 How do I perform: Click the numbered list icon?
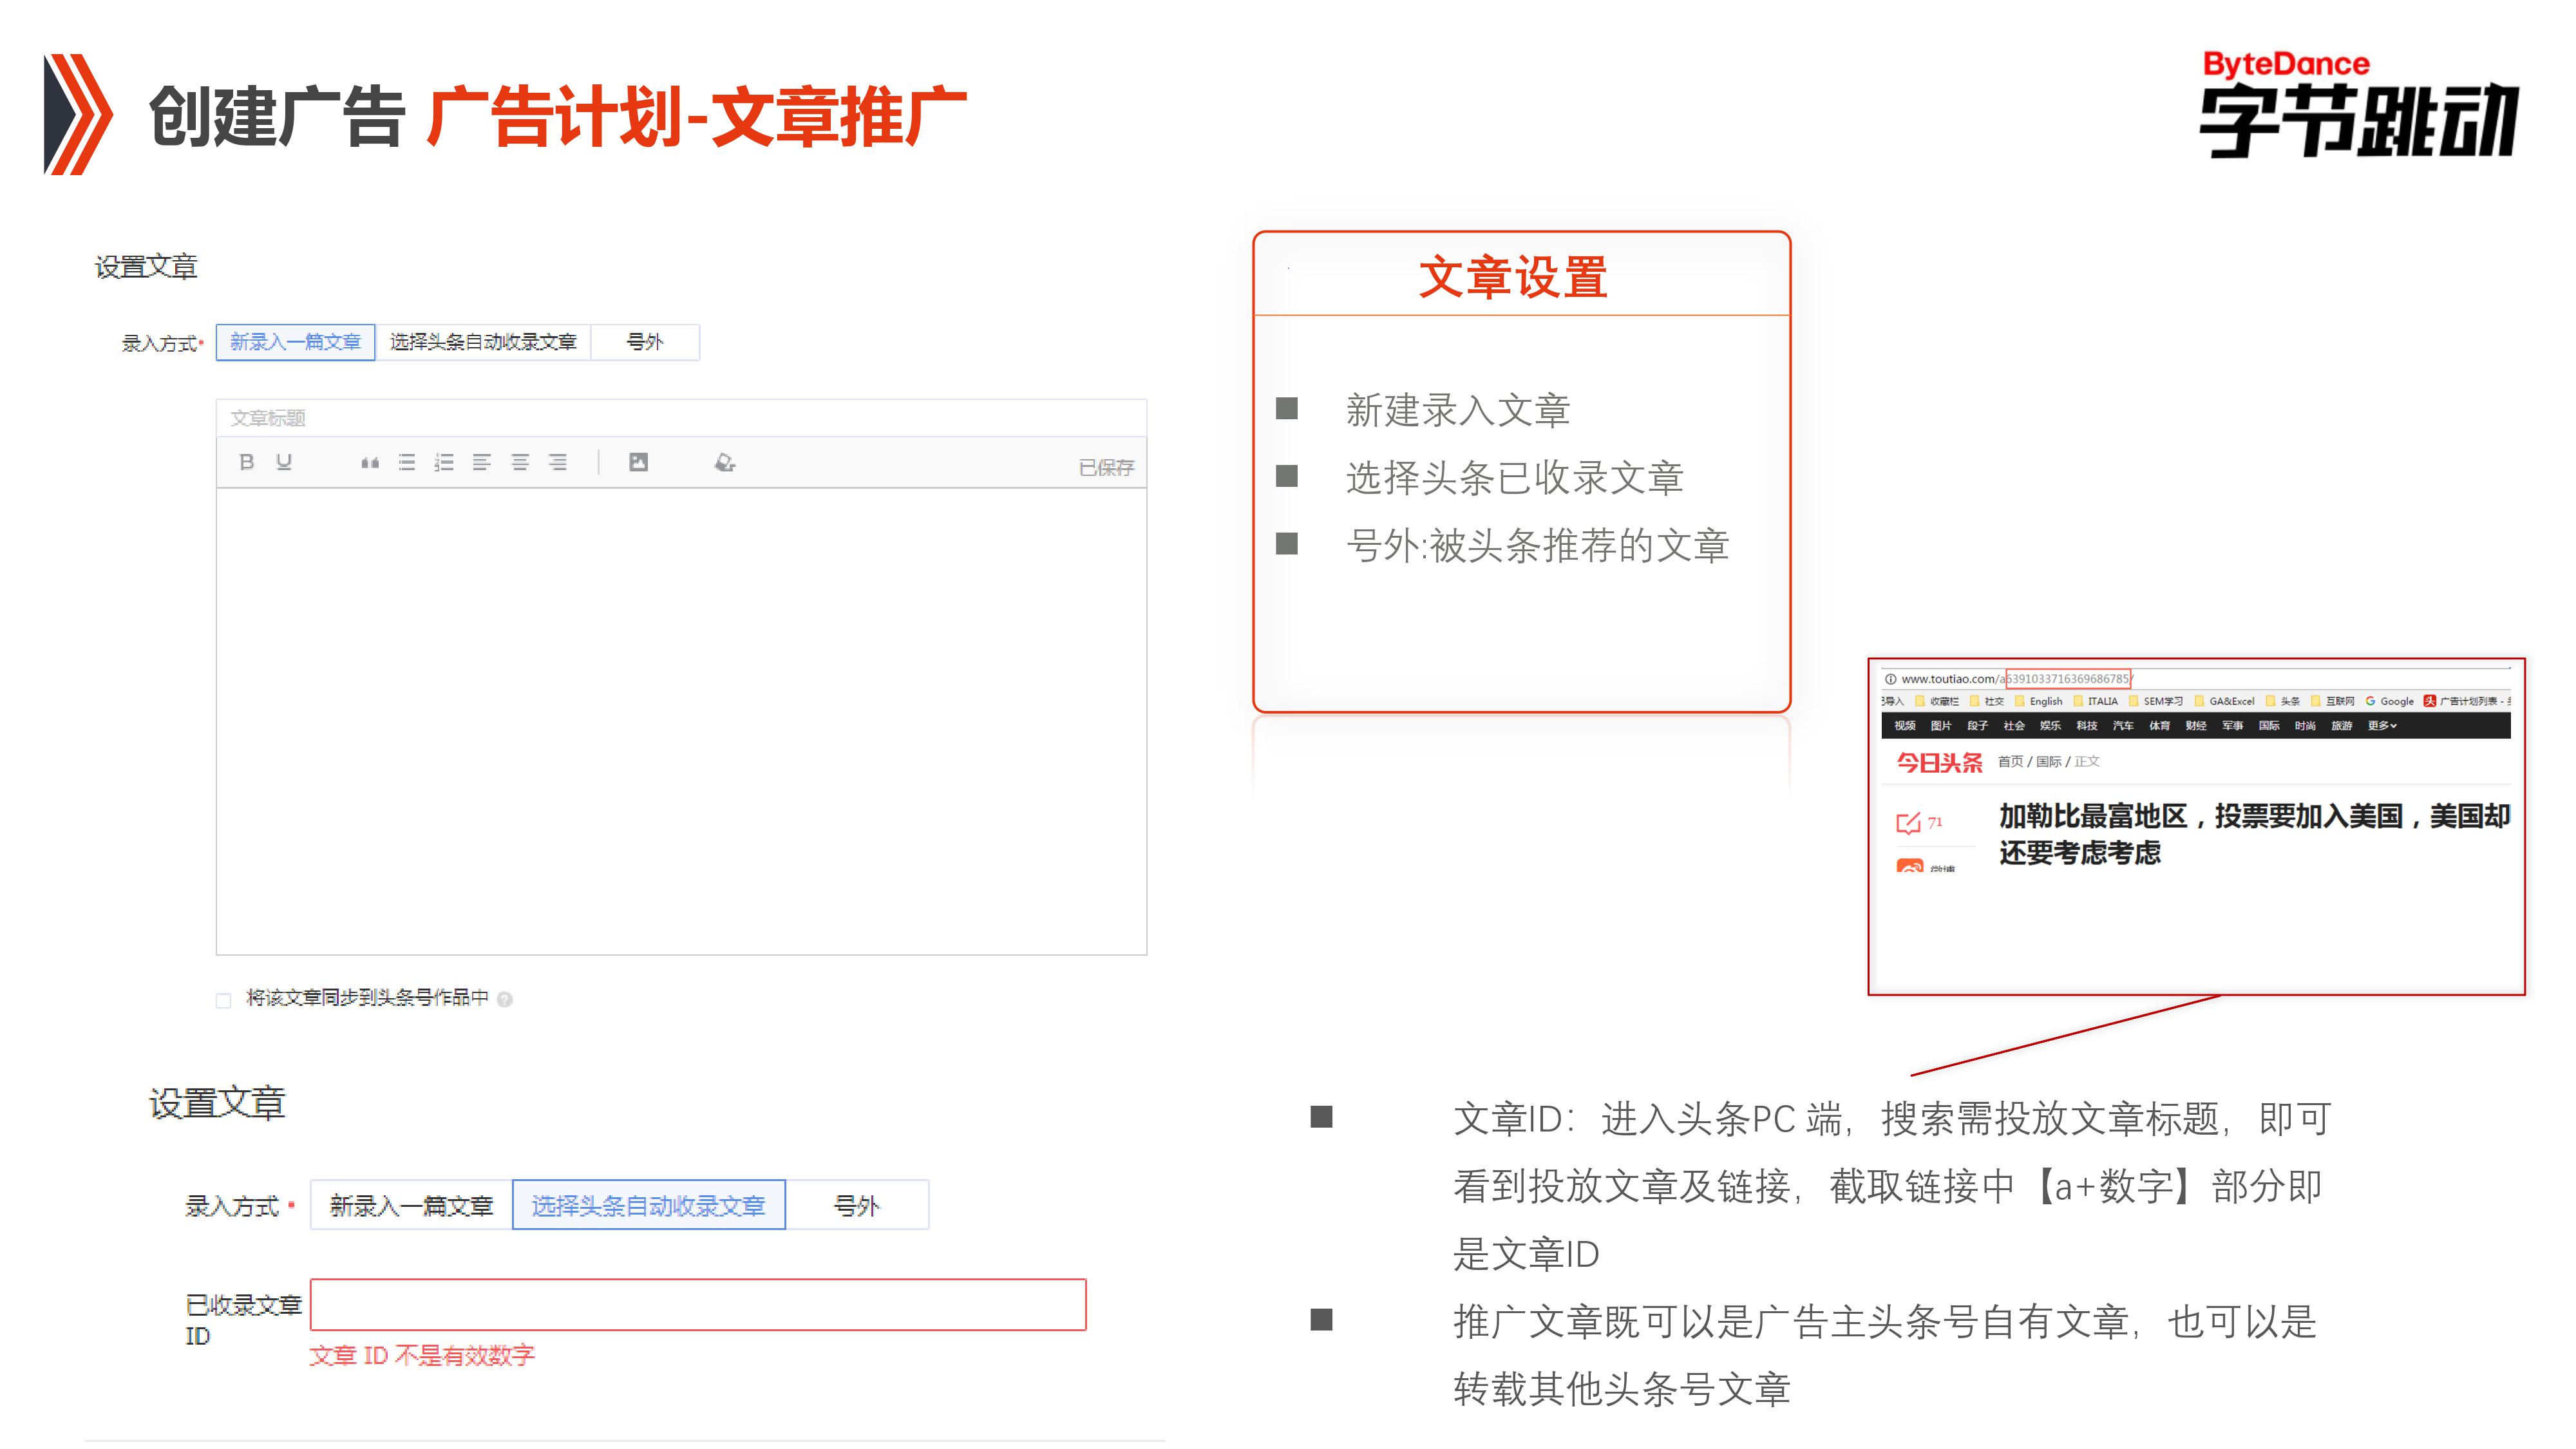click(444, 463)
